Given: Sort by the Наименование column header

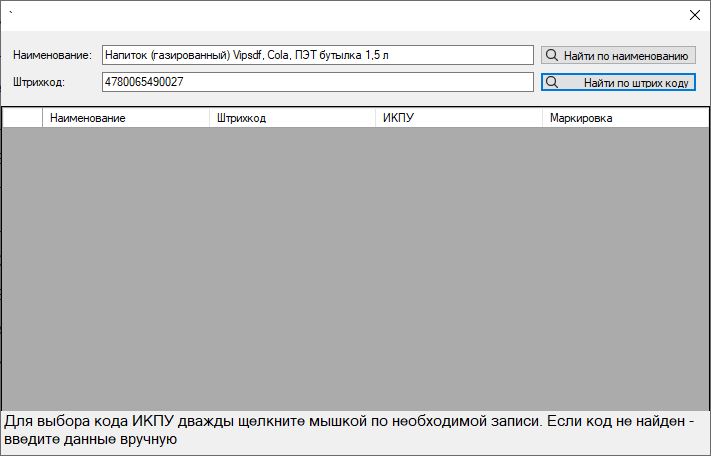Looking at the screenshot, I should [x=125, y=118].
